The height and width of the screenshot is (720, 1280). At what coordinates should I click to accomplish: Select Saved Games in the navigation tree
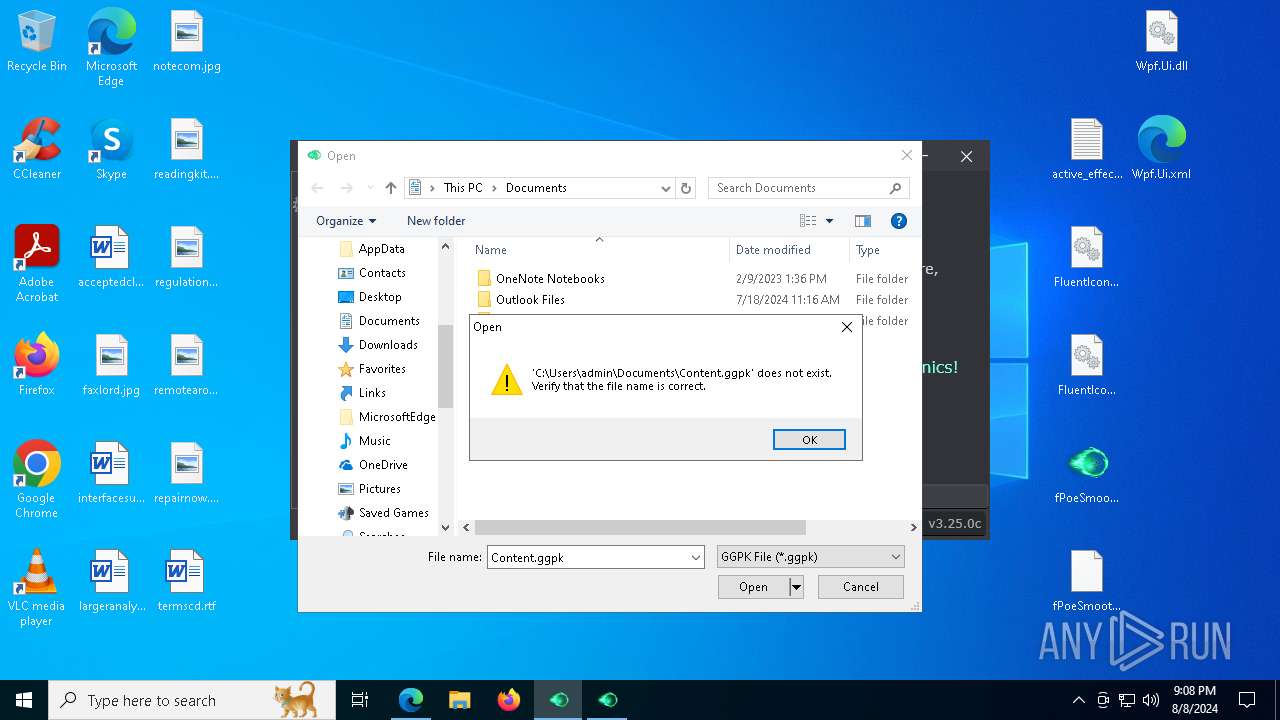point(393,513)
